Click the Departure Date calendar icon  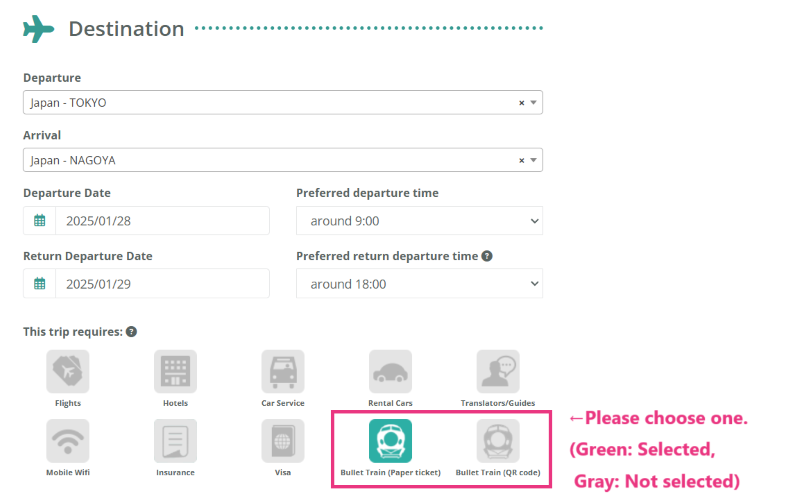click(39, 221)
